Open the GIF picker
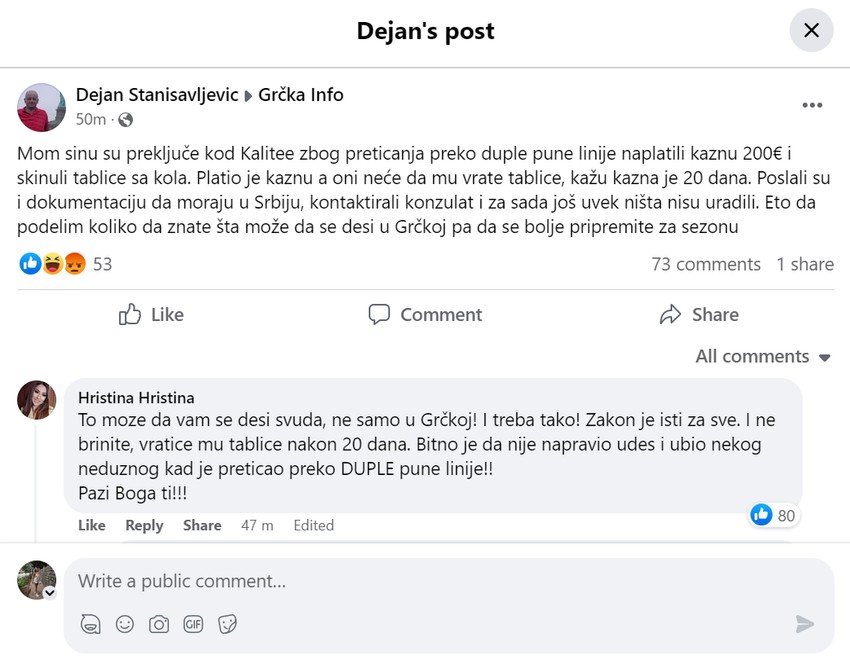Image resolution: width=850 pixels, height=664 pixels. click(193, 623)
